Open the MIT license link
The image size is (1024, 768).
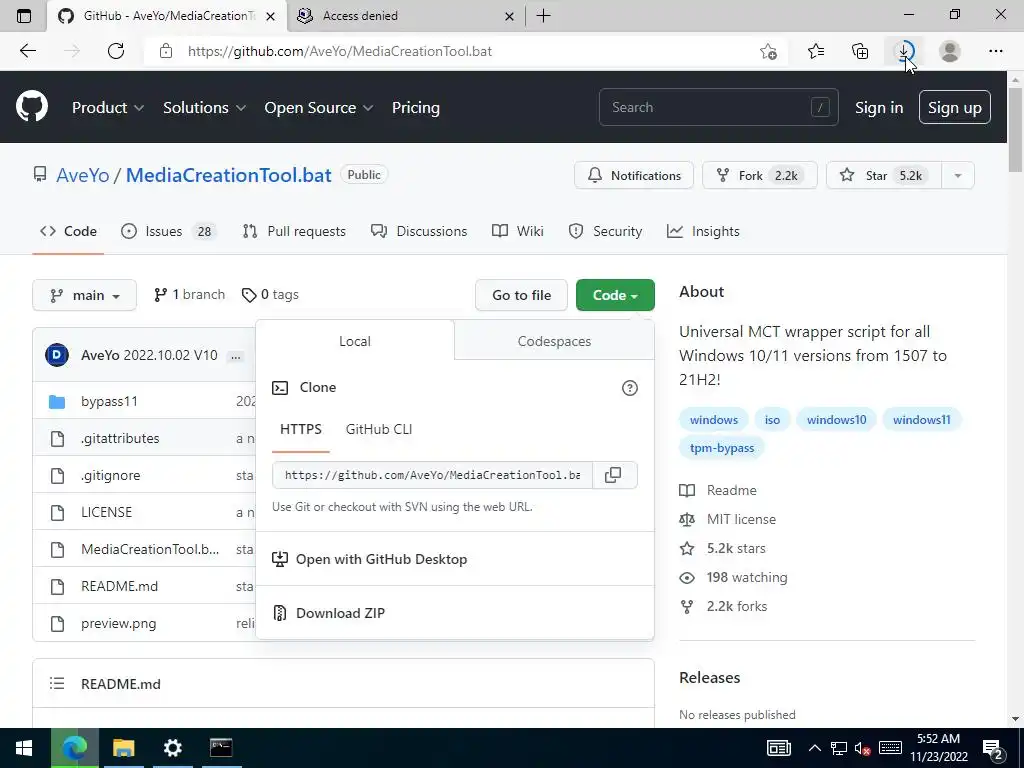[x=741, y=519]
